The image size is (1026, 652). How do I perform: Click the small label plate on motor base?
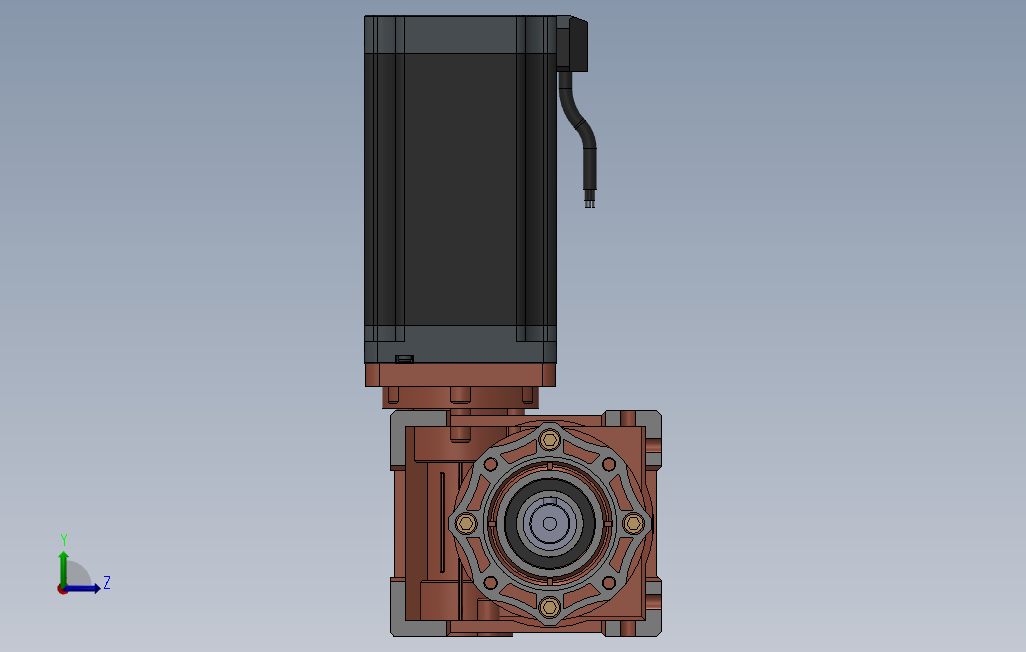[x=404, y=359]
